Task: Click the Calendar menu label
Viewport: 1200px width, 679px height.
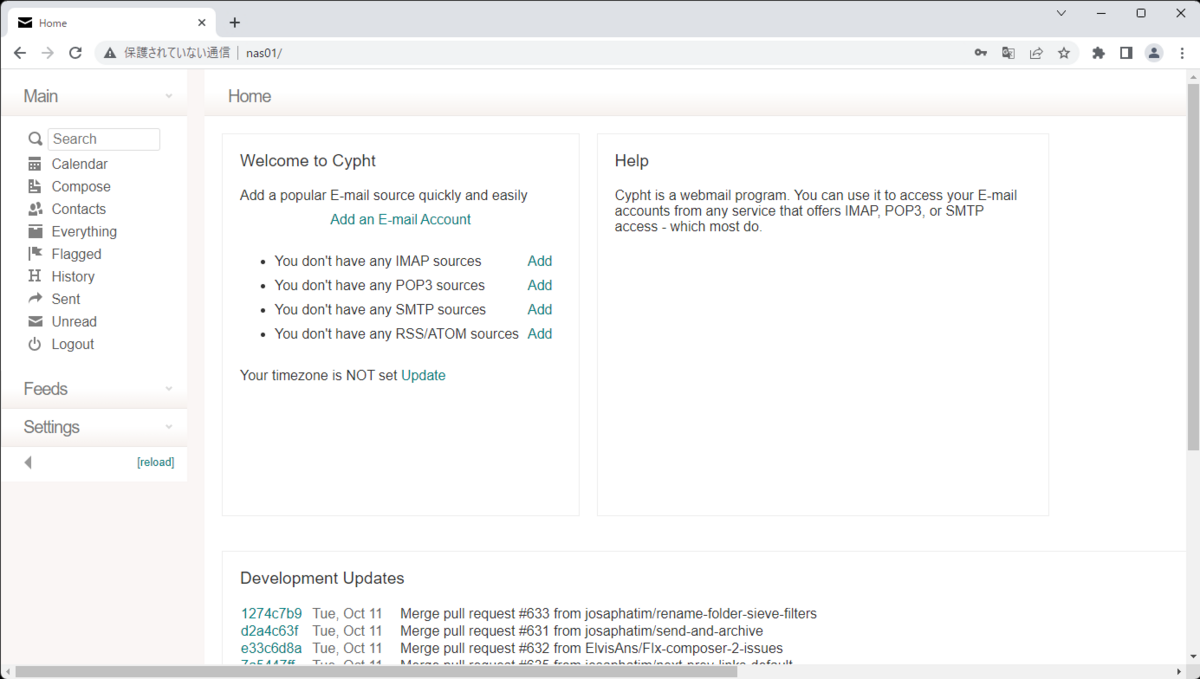Action: click(80, 164)
